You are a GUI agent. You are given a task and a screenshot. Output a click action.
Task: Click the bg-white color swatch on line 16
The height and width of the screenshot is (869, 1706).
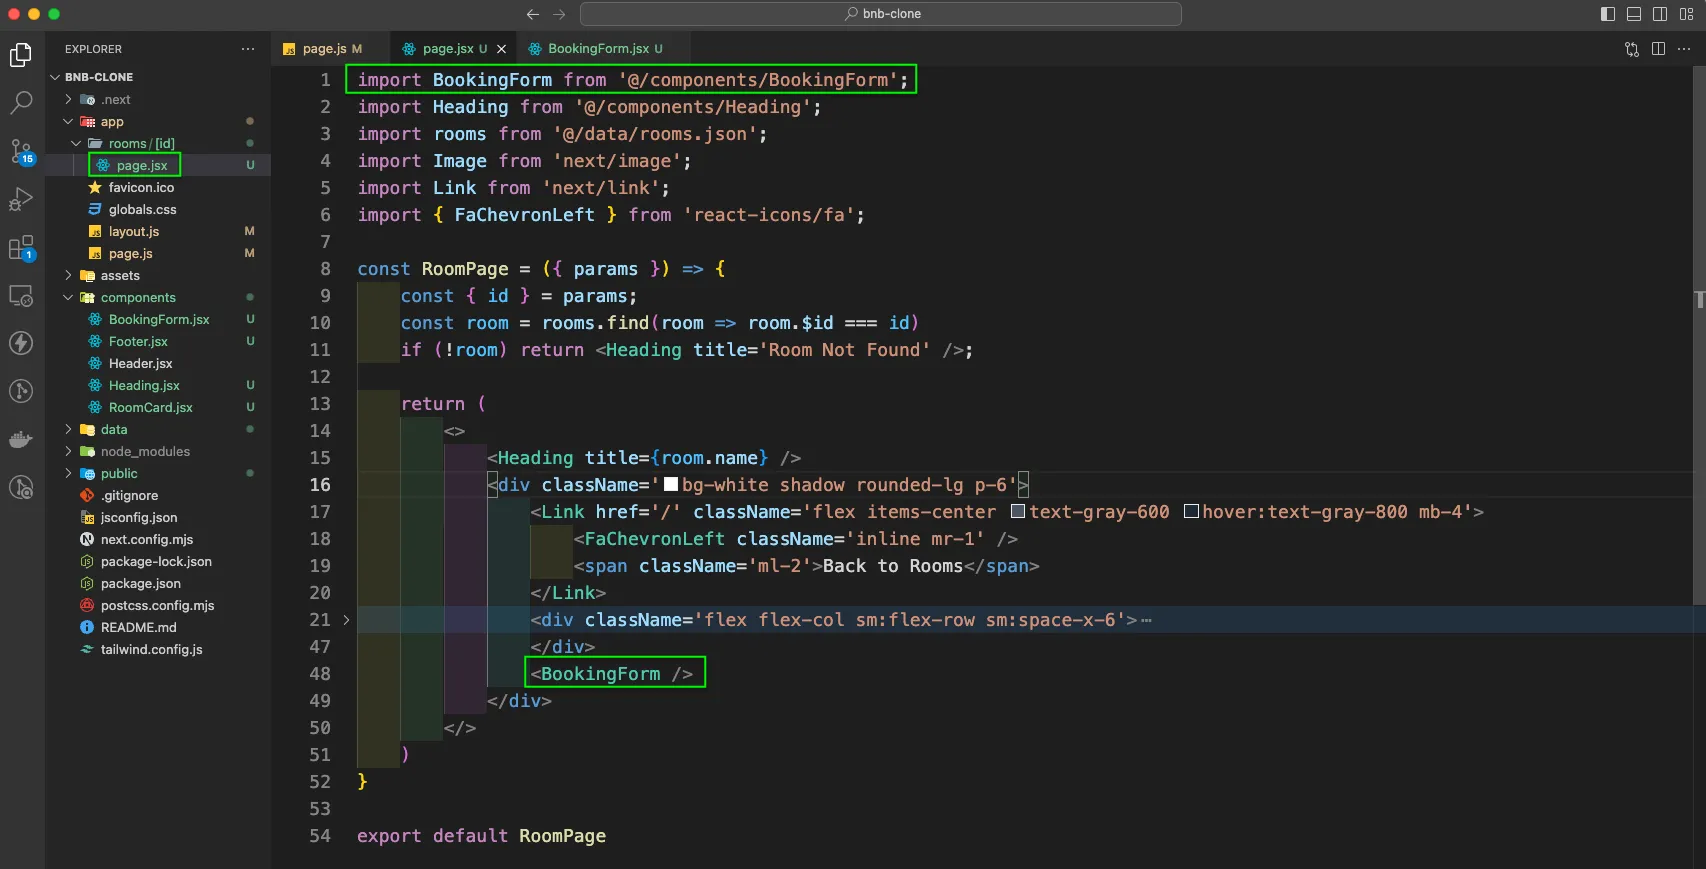click(671, 485)
